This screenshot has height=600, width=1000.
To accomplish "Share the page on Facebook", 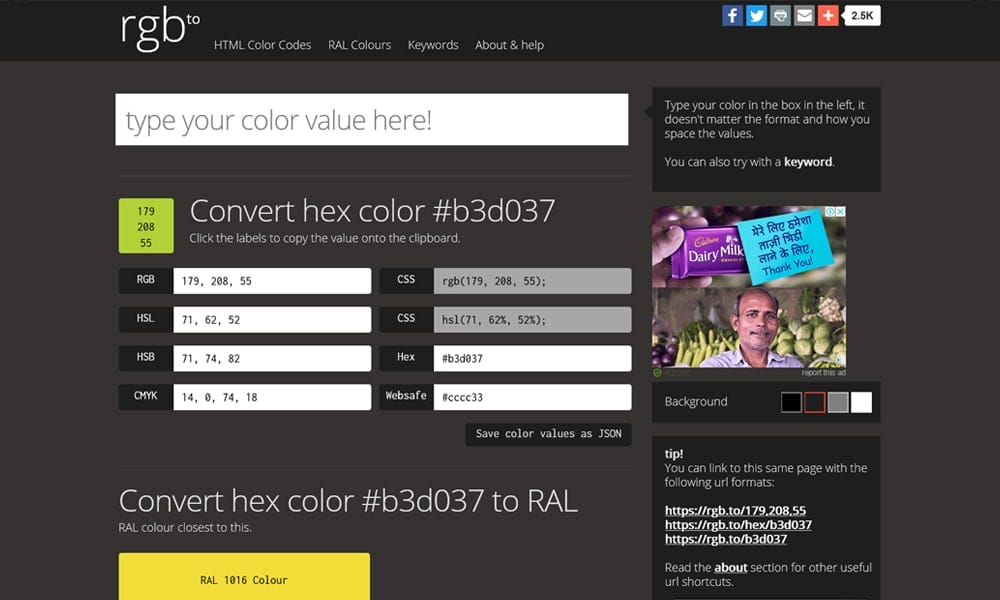I will pos(734,15).
